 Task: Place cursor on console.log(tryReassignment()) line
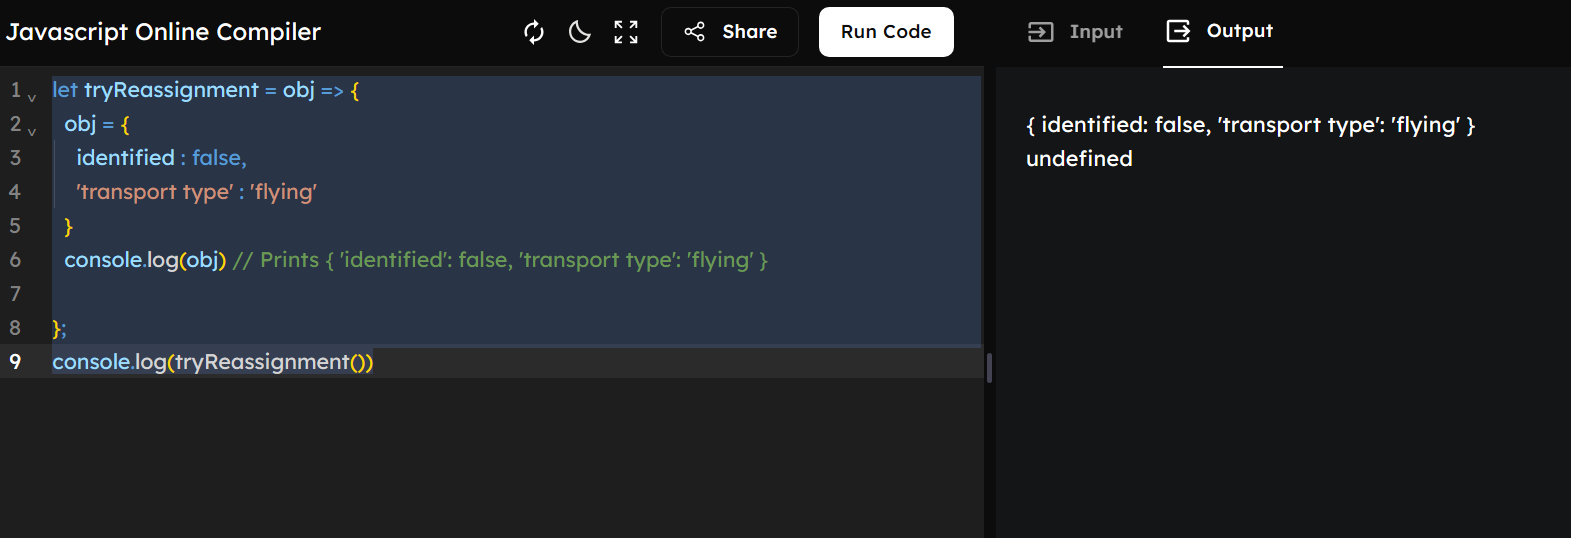coord(212,362)
